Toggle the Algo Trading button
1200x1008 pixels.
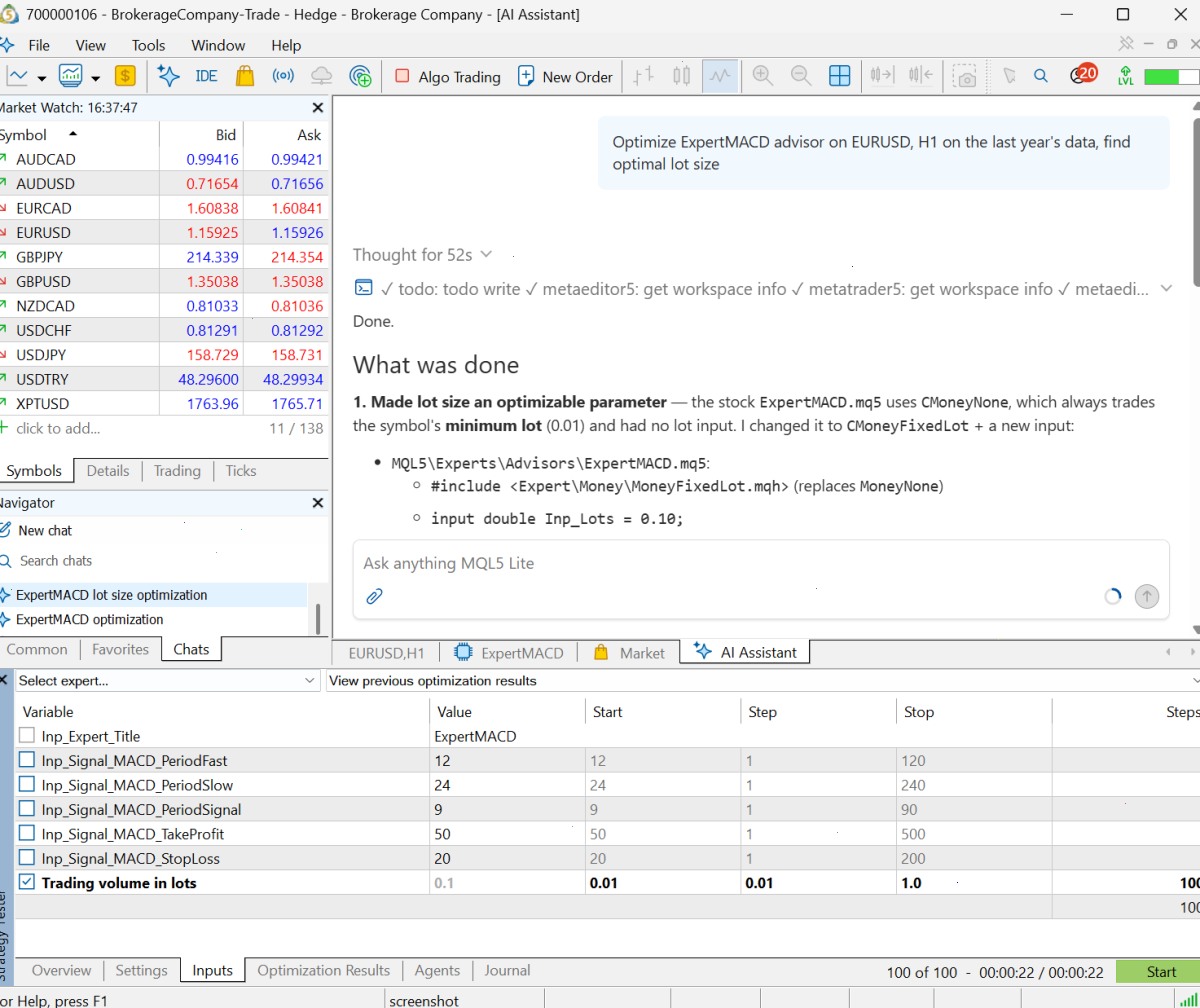(x=447, y=76)
